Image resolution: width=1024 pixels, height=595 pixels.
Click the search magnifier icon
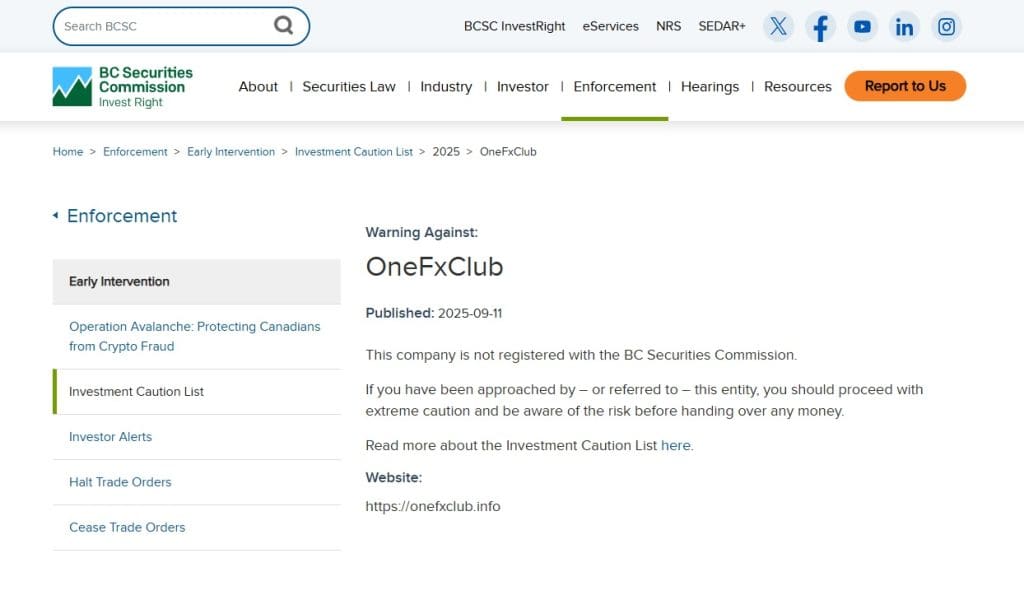click(284, 26)
